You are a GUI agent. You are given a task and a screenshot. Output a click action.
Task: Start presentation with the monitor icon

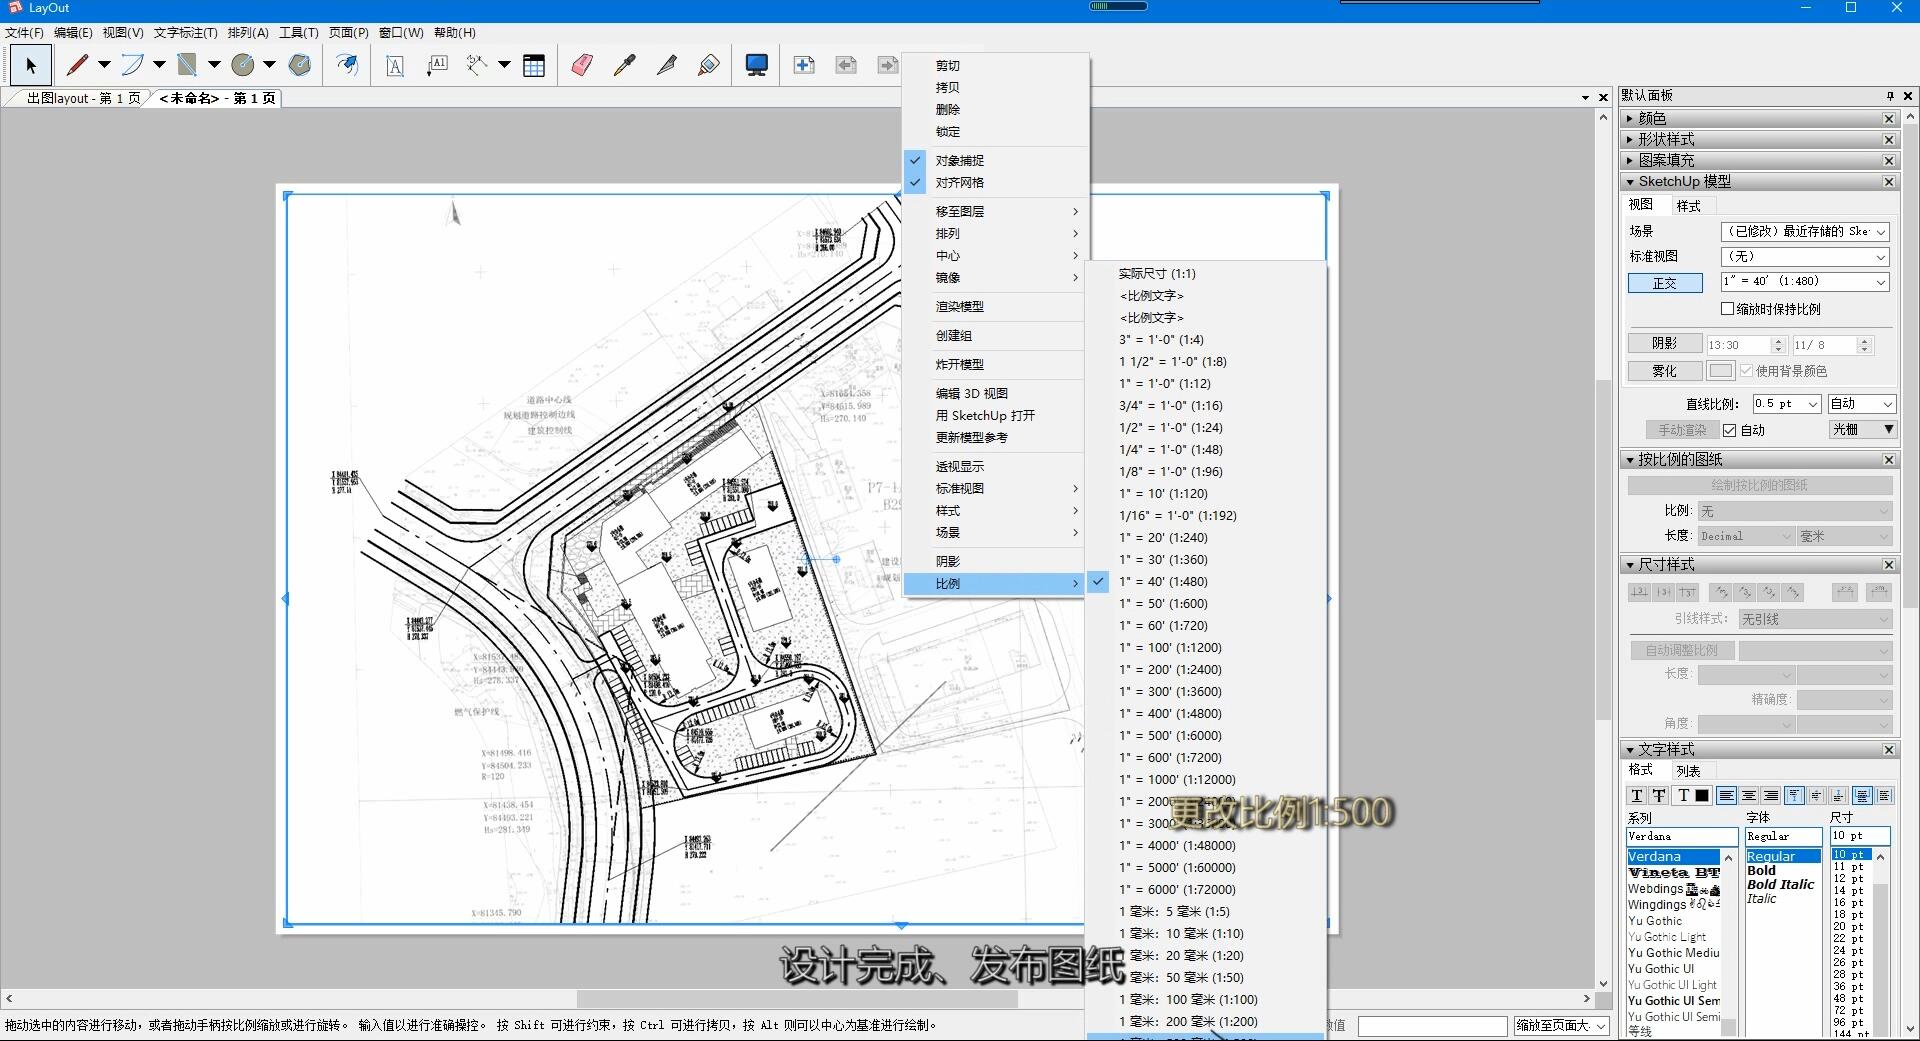point(757,66)
